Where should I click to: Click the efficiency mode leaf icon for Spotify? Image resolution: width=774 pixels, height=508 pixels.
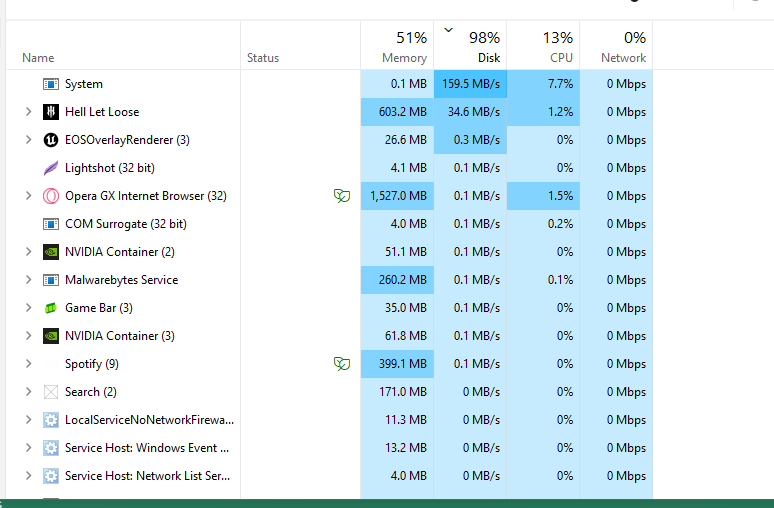tap(342, 364)
